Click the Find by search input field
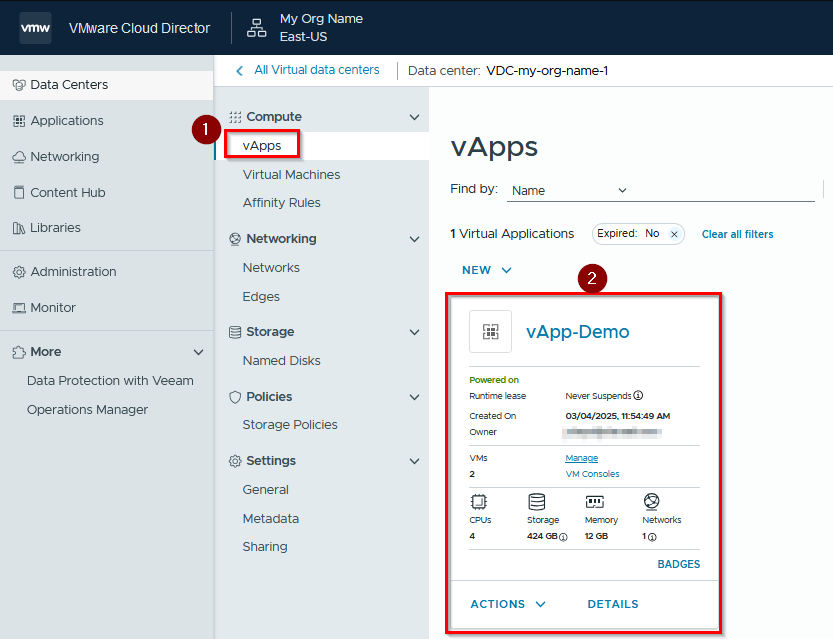This screenshot has width=833, height=639. point(724,190)
